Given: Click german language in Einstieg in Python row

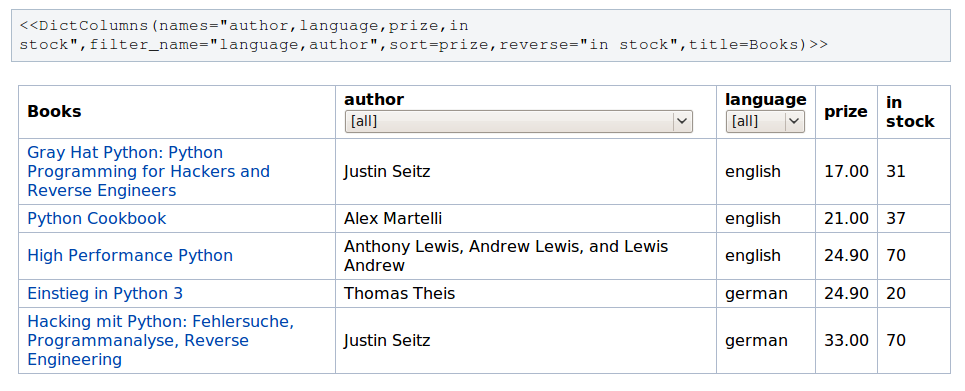Looking at the screenshot, I should point(756,293).
